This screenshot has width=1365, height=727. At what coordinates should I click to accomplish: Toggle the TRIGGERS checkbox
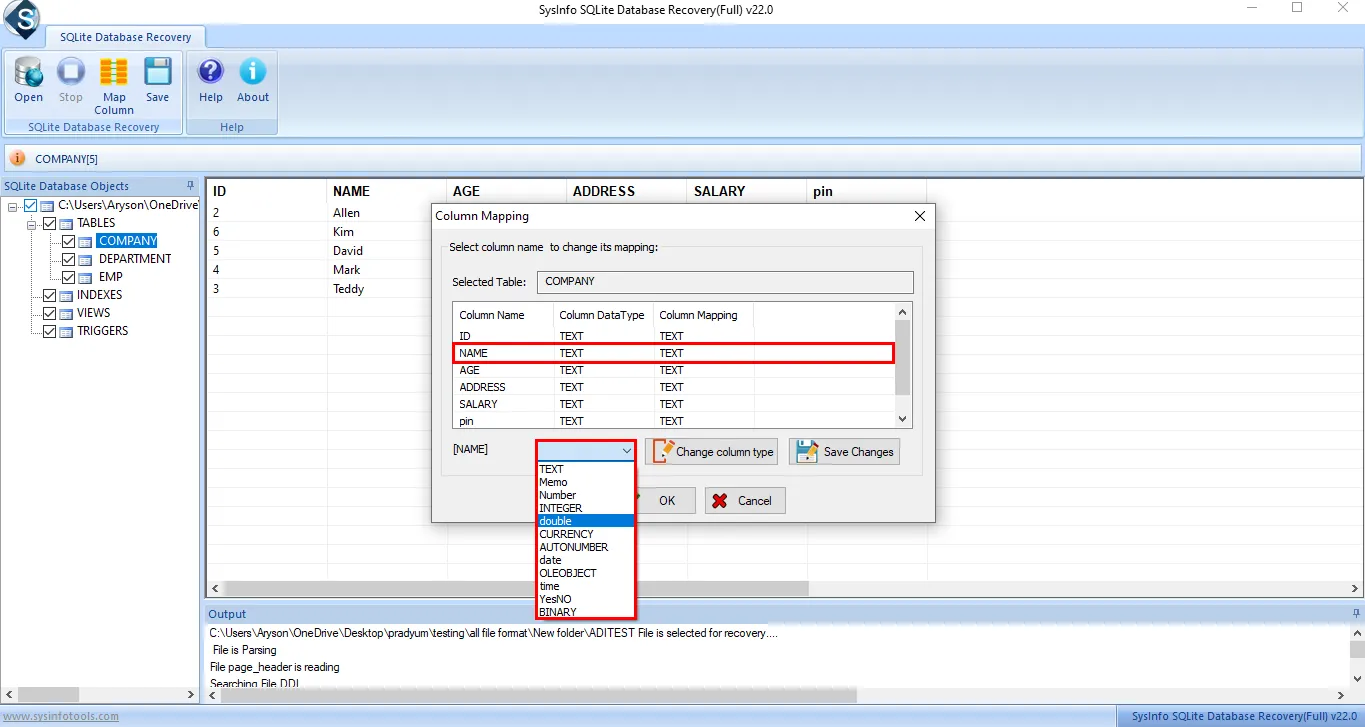[49, 331]
